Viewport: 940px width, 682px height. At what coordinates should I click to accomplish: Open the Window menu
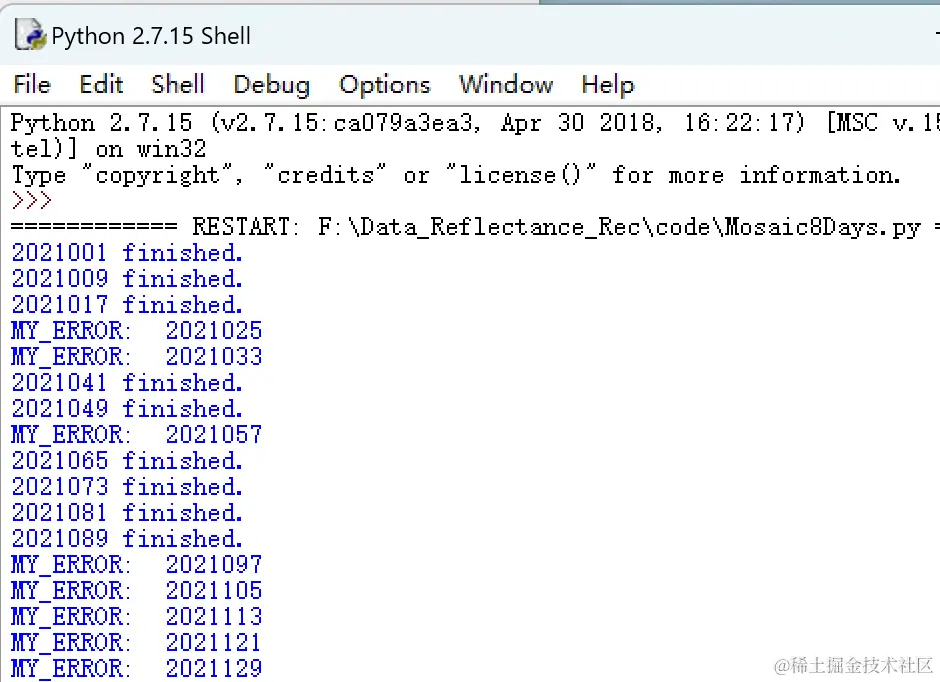tap(506, 85)
